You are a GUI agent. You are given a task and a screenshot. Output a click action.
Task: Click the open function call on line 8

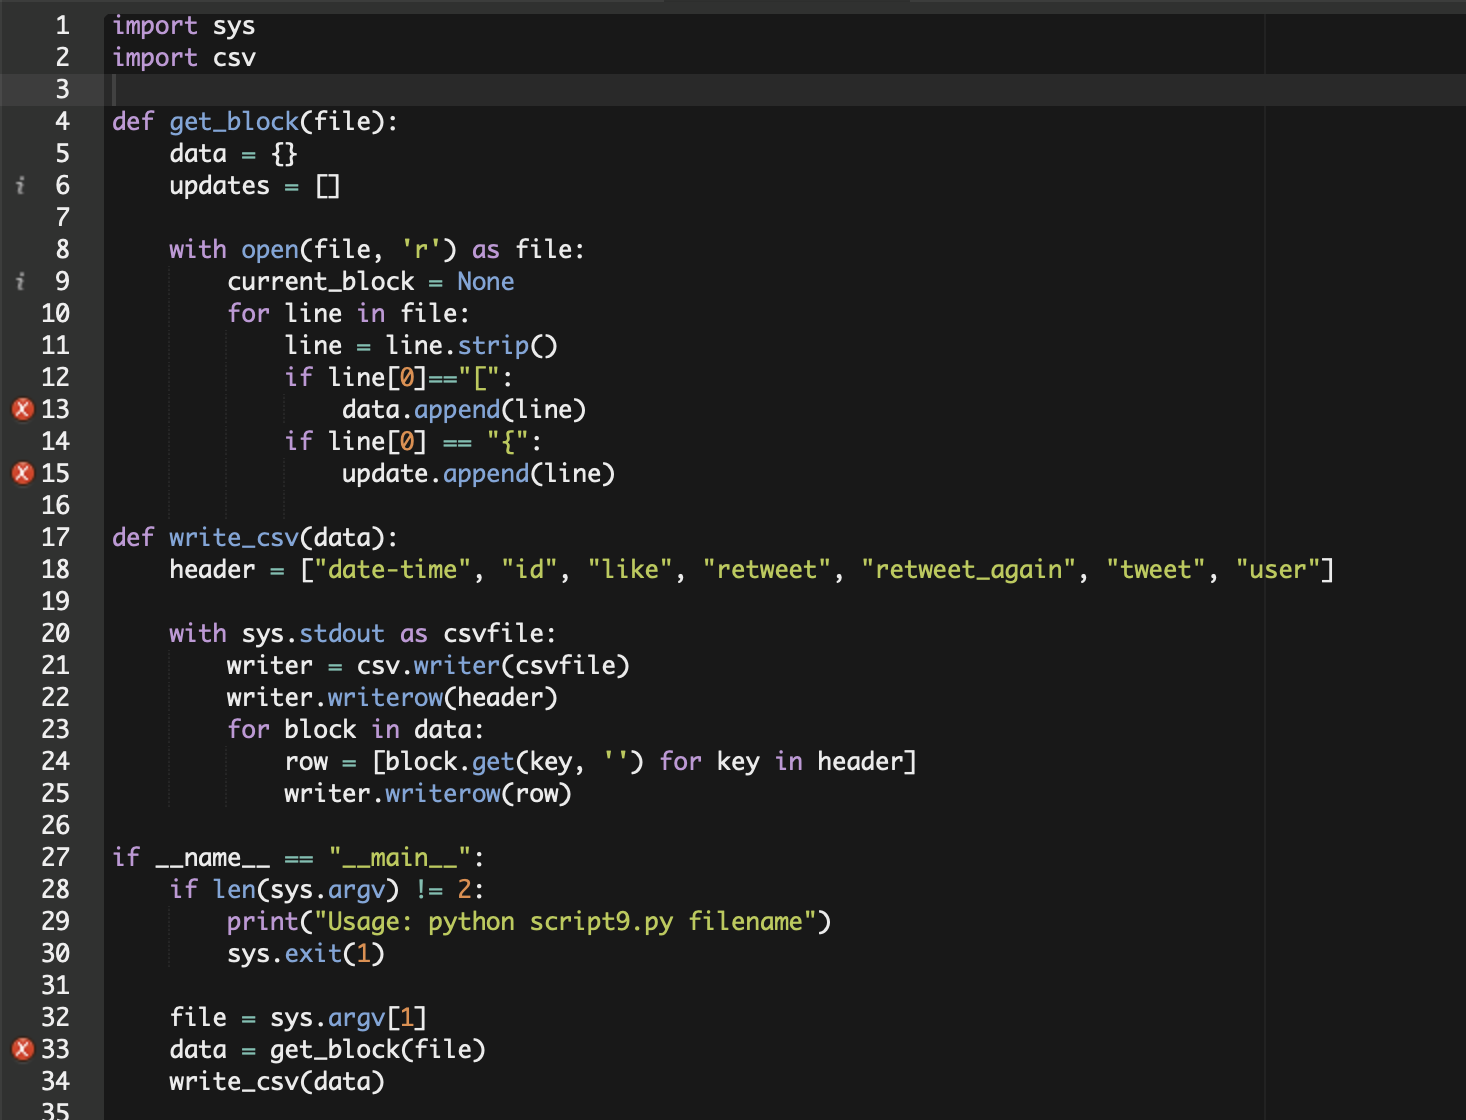click(x=268, y=249)
